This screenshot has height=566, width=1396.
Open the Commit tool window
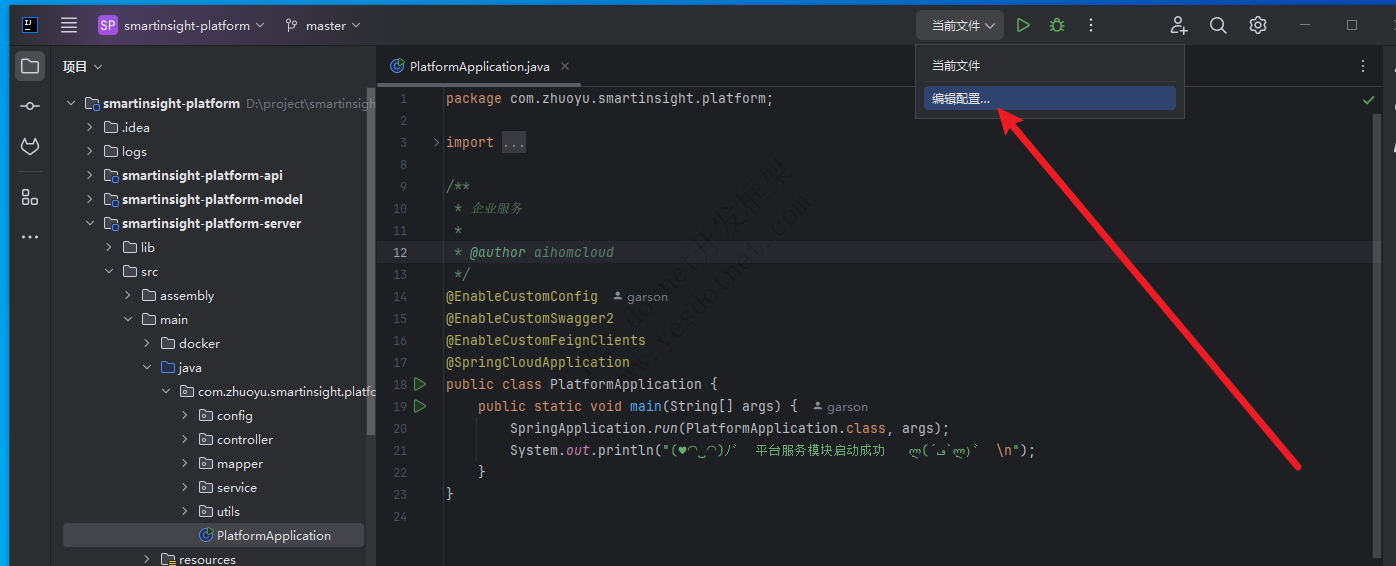(x=30, y=106)
